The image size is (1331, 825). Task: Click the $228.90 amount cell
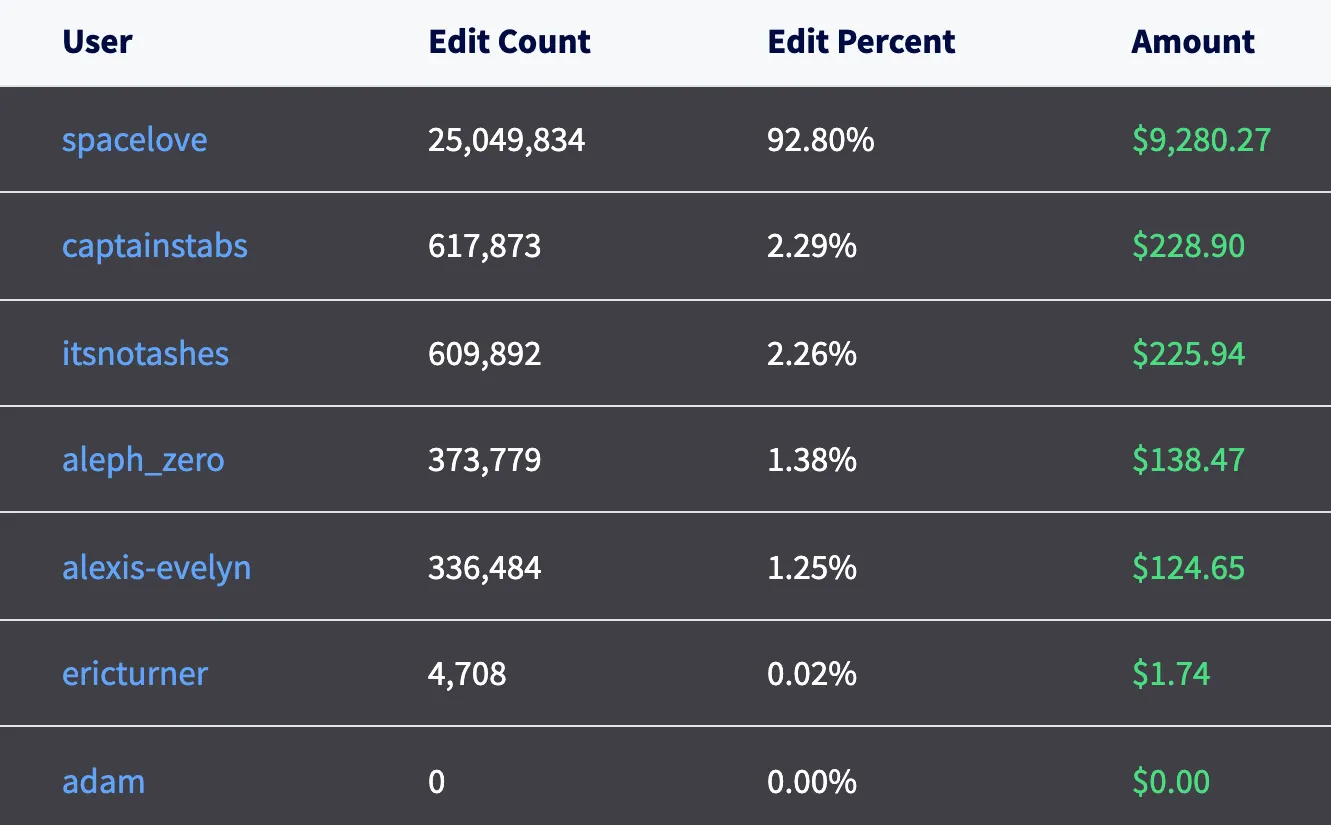(x=1188, y=246)
